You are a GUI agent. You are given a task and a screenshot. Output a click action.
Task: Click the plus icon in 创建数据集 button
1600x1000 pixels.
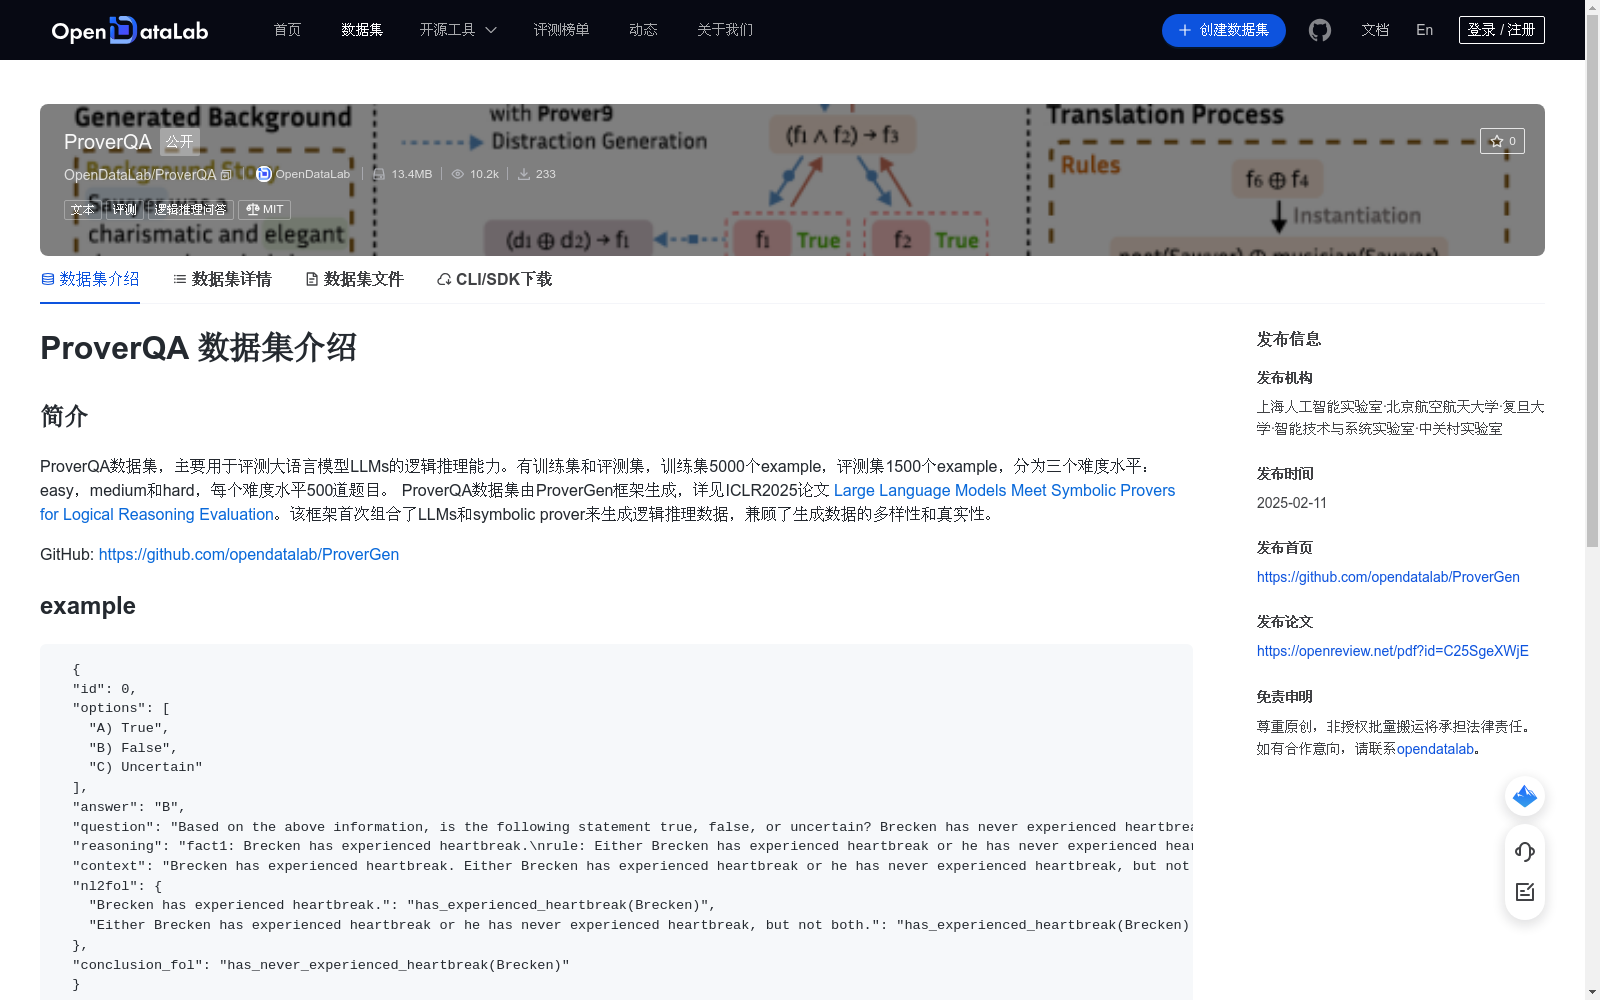pos(1185,30)
